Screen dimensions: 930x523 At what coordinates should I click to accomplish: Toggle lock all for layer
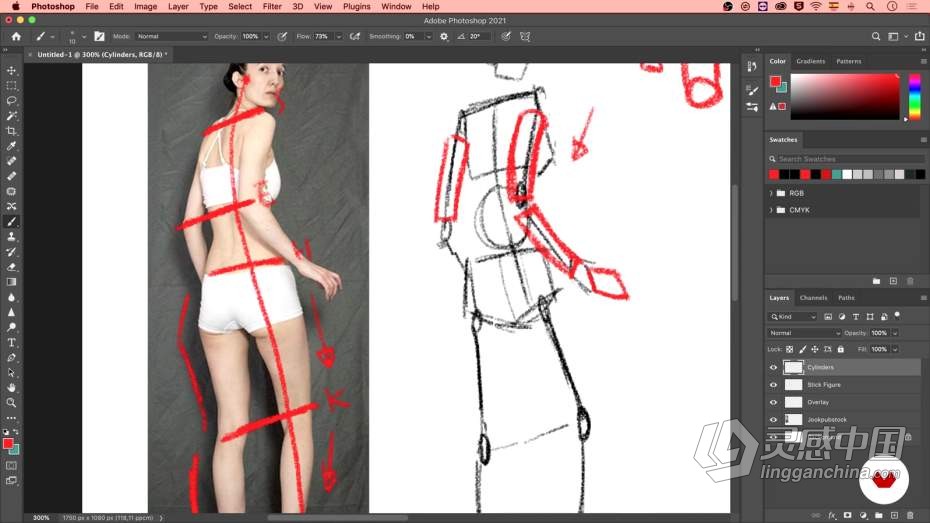click(840, 350)
